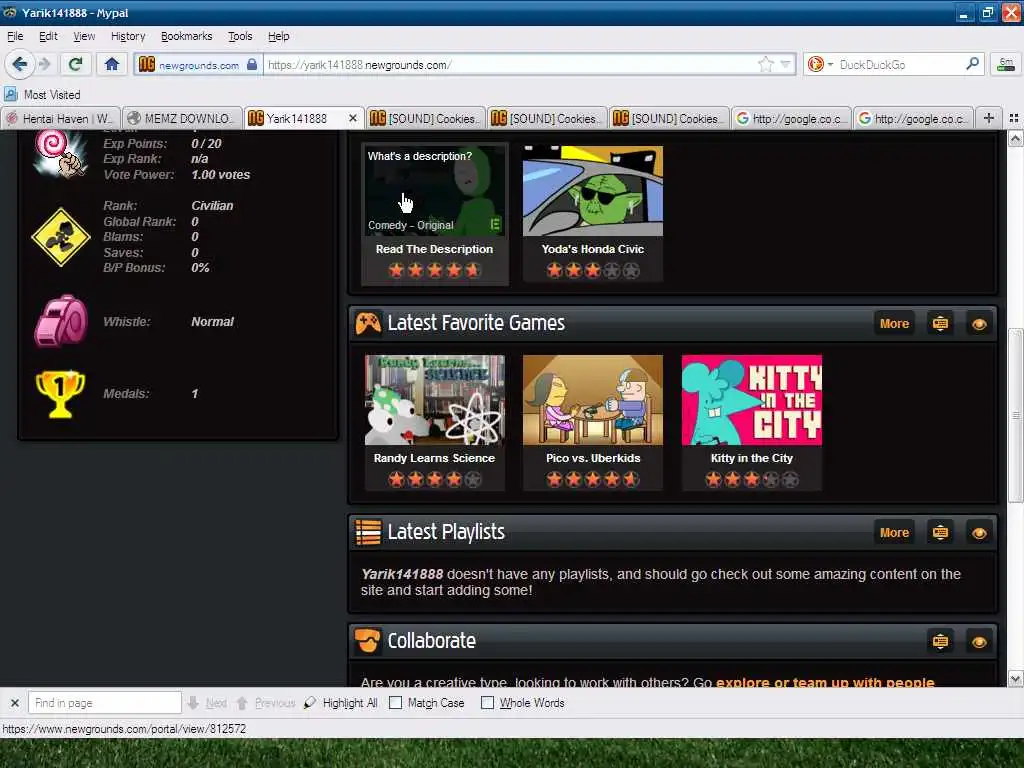
Task: Click the Collaborate header icon
Action: (x=367, y=641)
